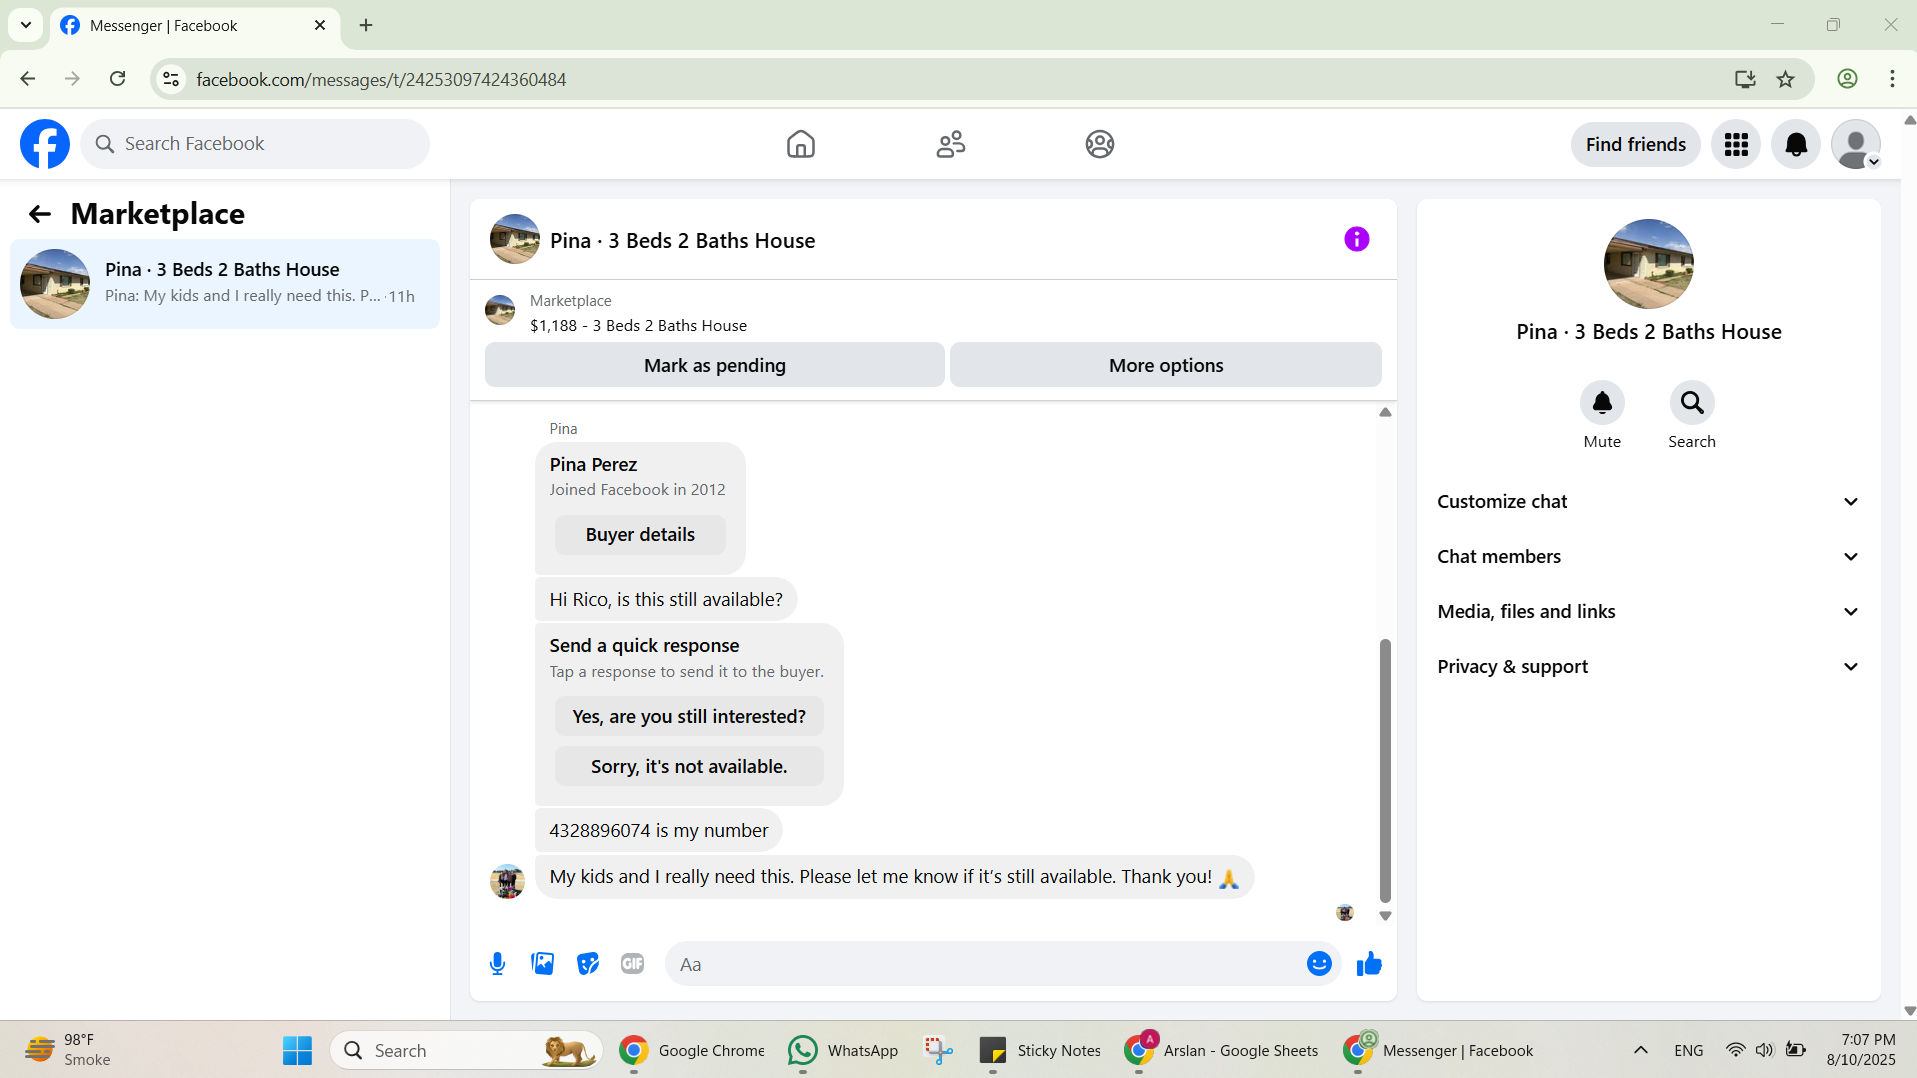1917x1078 pixels.
Task: Open the emoji picker
Action: click(x=1319, y=964)
